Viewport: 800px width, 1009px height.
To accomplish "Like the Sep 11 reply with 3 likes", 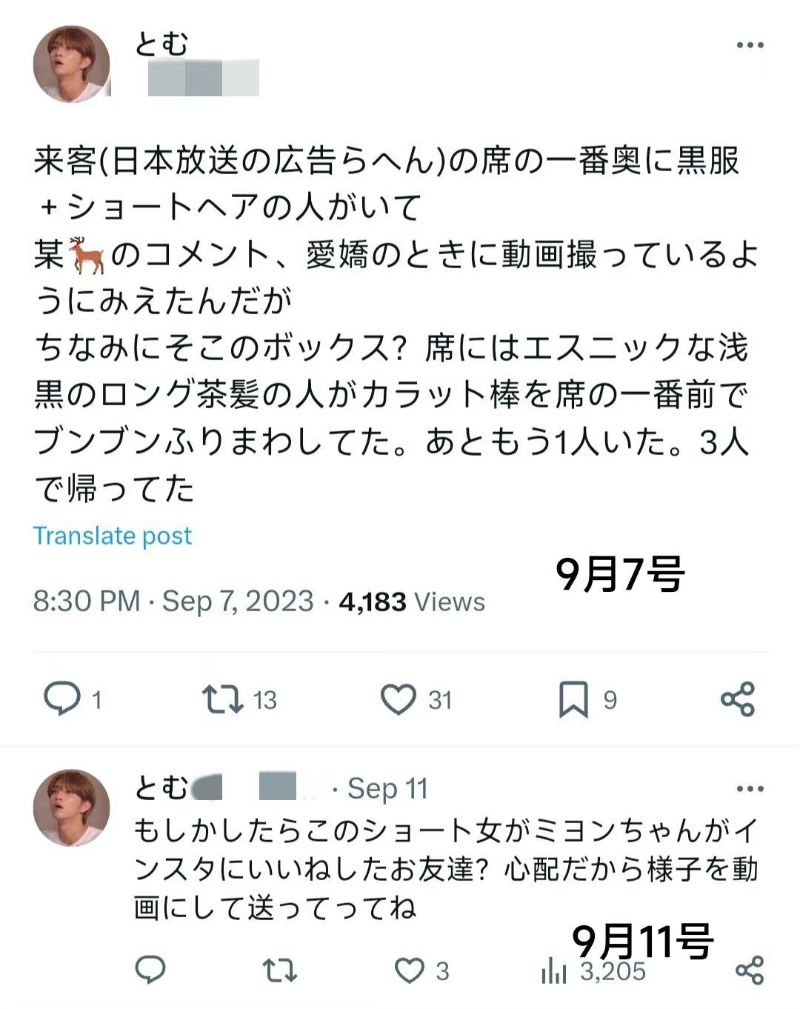I will (408, 969).
